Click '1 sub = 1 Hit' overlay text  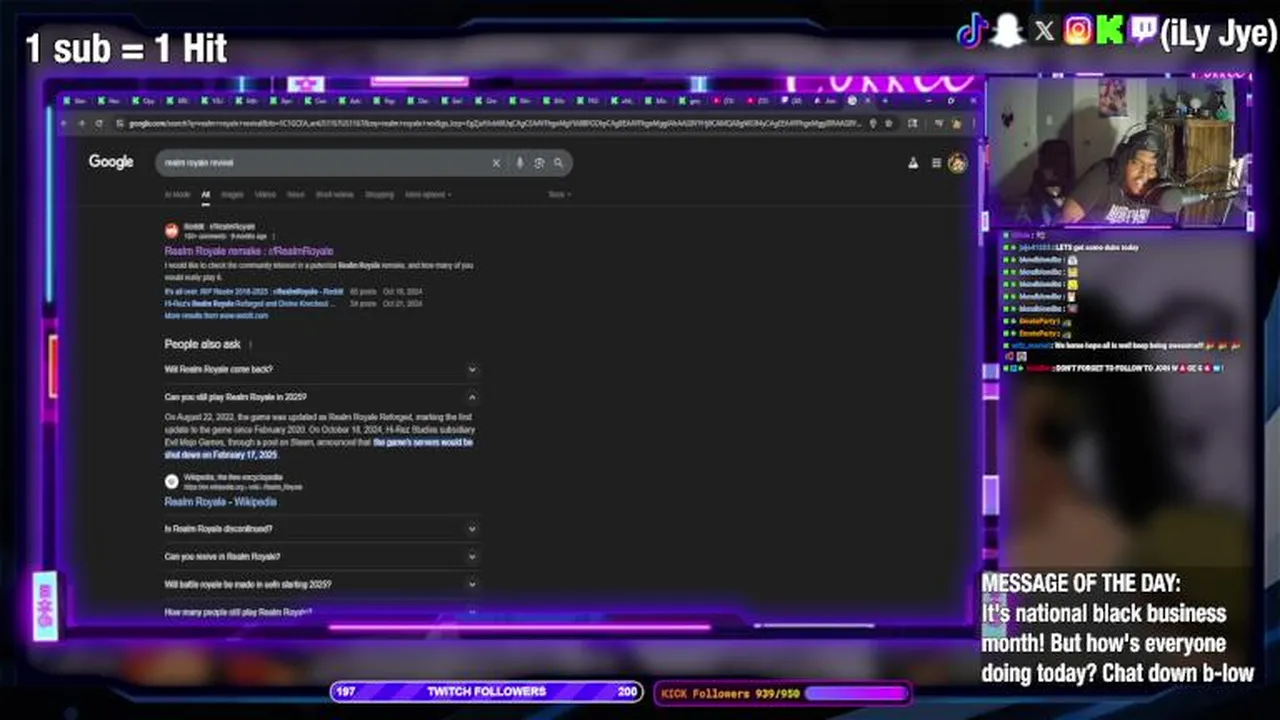coord(126,48)
